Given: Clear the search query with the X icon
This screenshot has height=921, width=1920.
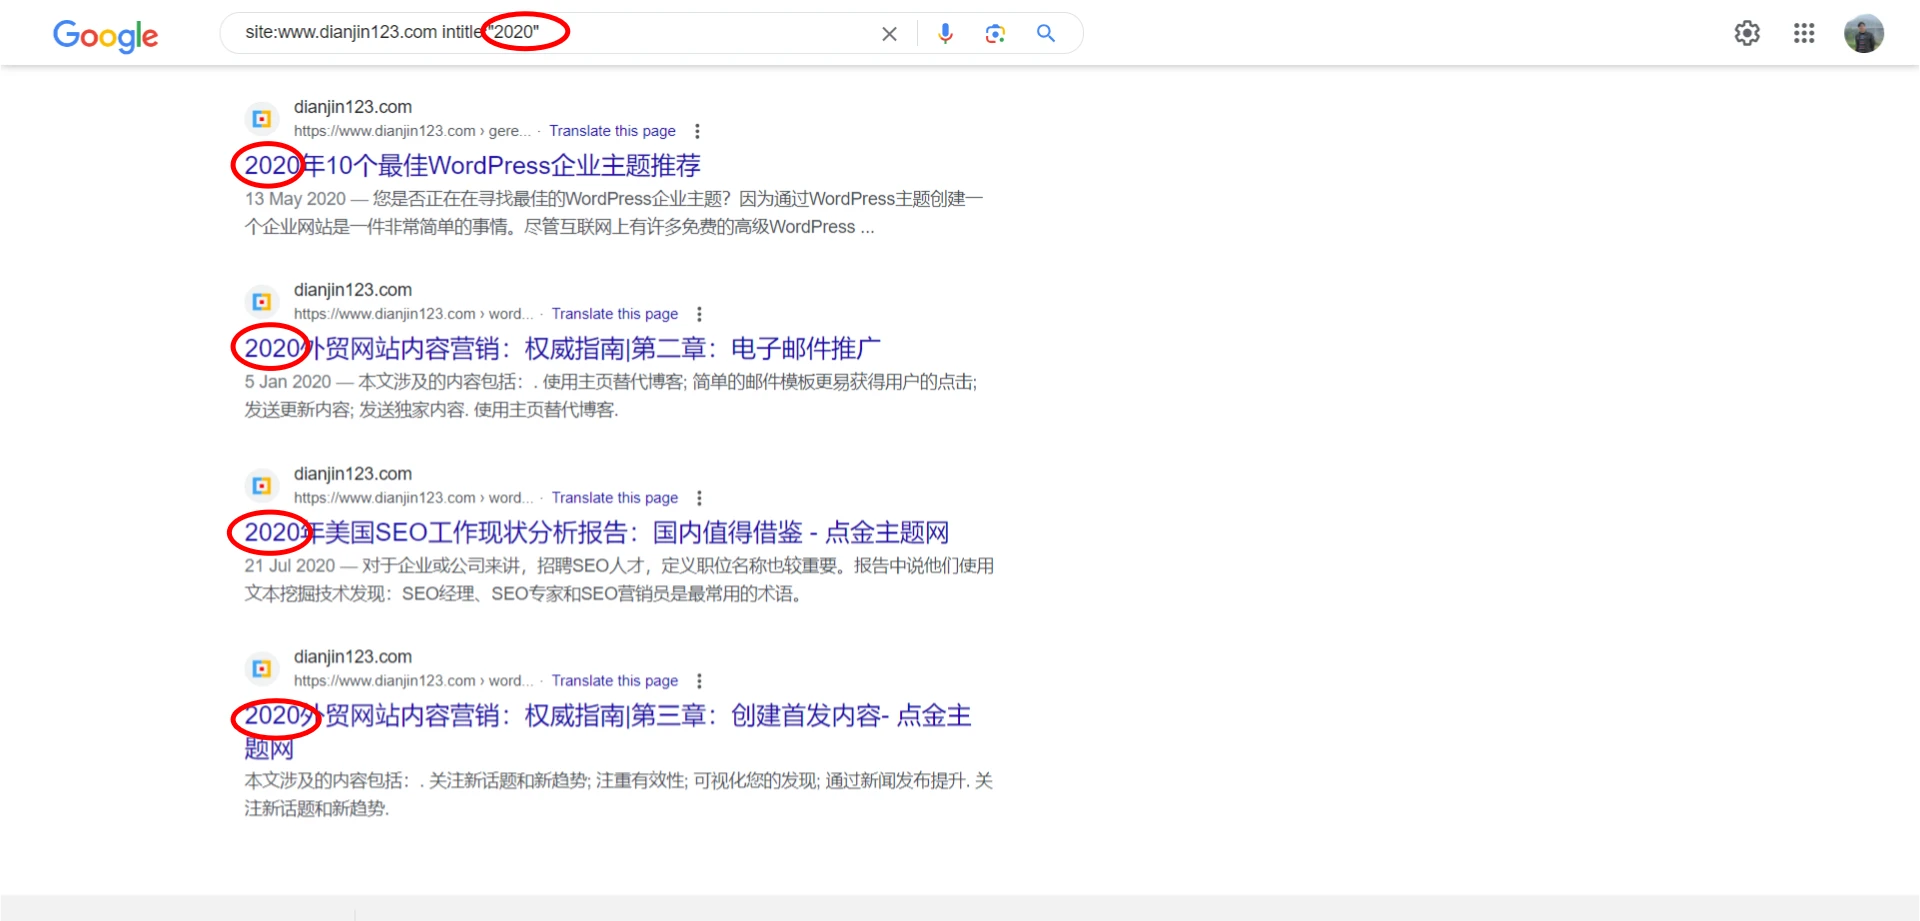Looking at the screenshot, I should click(x=889, y=34).
